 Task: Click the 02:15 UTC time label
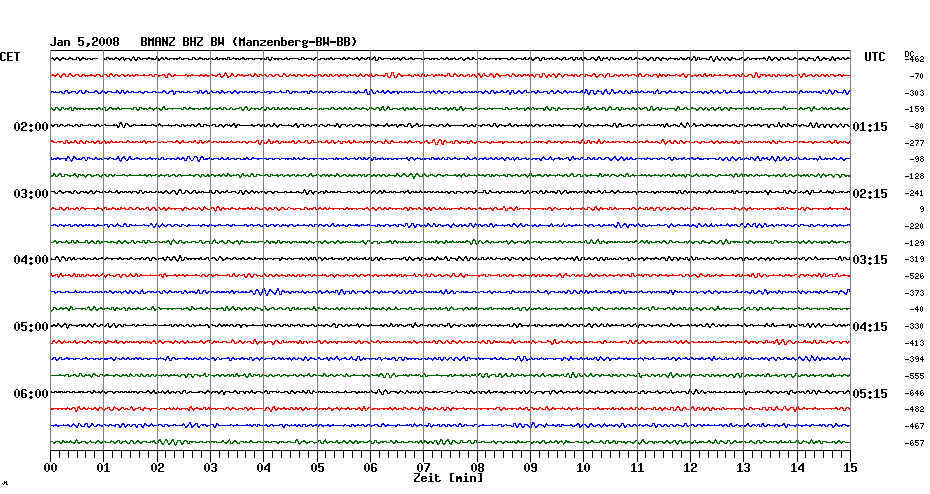click(870, 194)
